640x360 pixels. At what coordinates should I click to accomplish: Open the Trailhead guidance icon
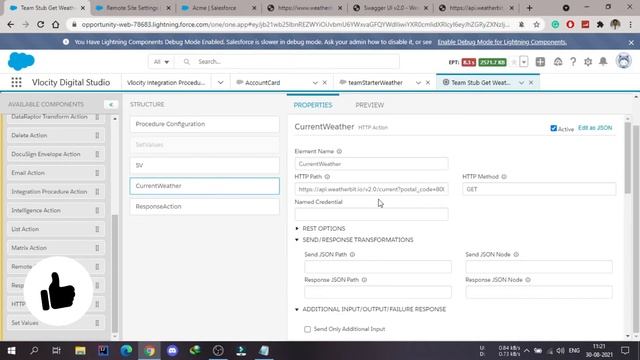pos(558,62)
